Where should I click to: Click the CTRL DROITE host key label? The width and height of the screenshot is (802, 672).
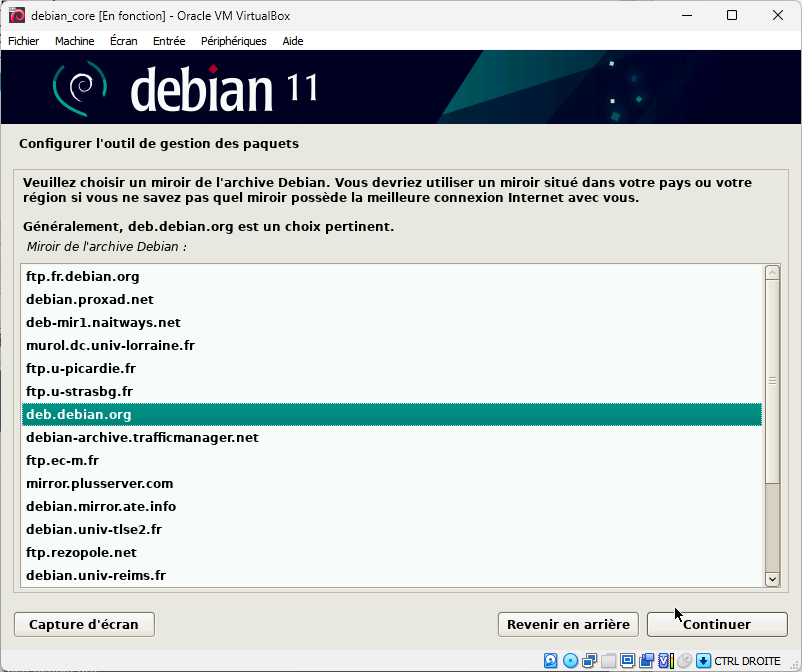click(747, 661)
